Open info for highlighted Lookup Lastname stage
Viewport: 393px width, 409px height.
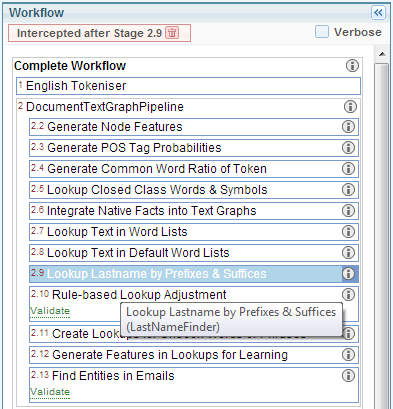[x=348, y=274]
